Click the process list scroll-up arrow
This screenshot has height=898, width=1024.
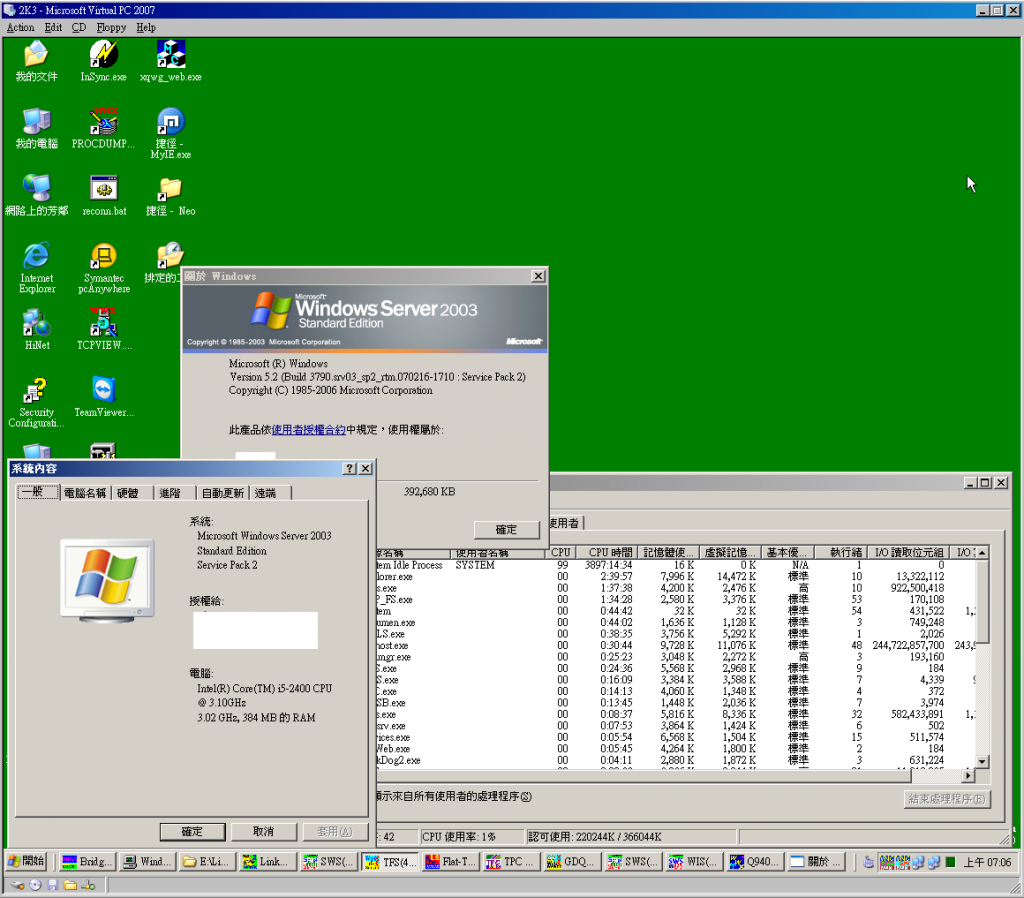[982, 553]
